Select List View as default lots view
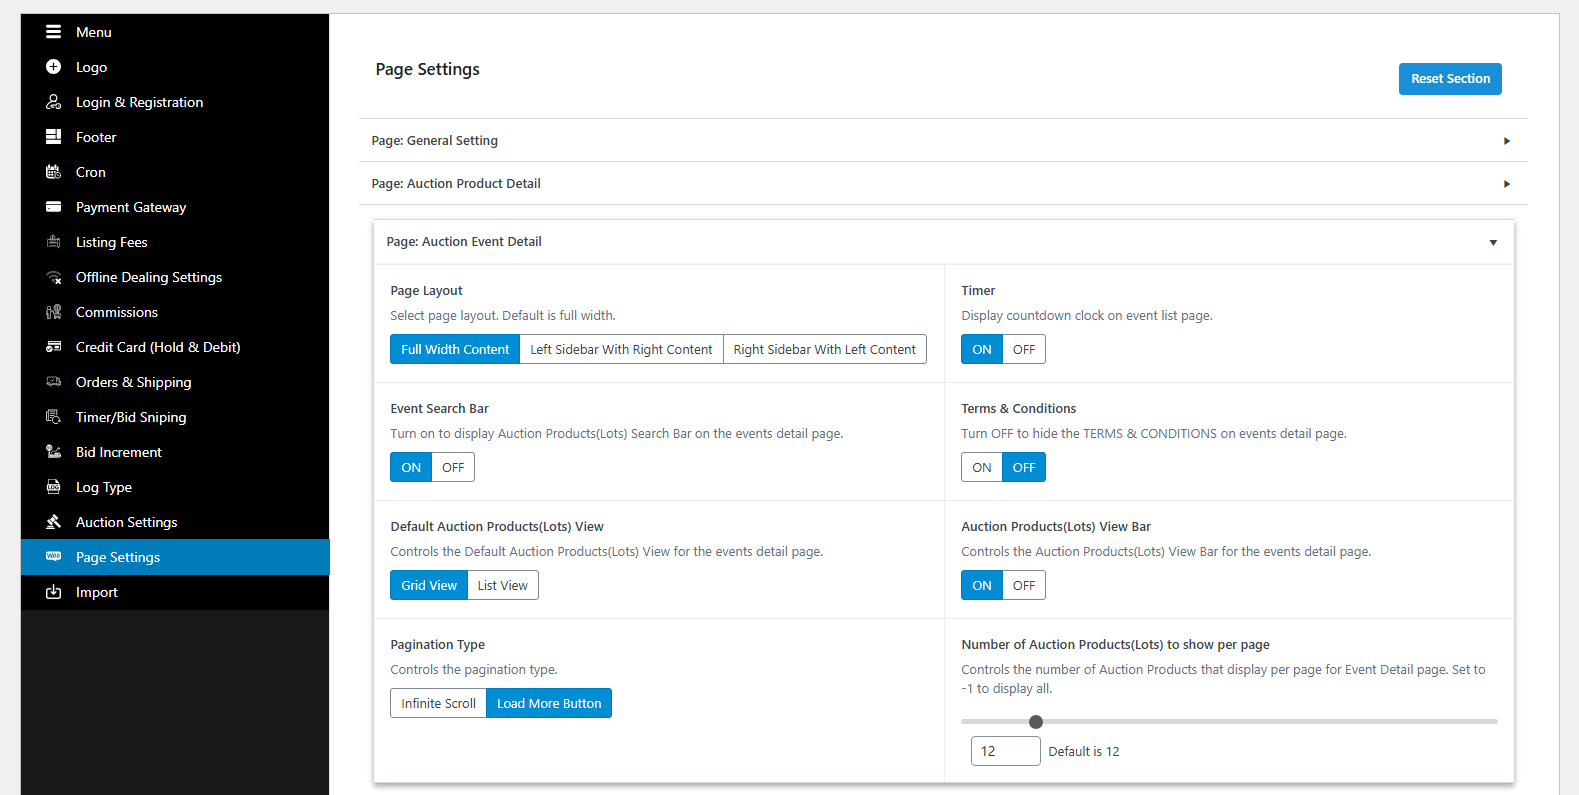 (503, 585)
